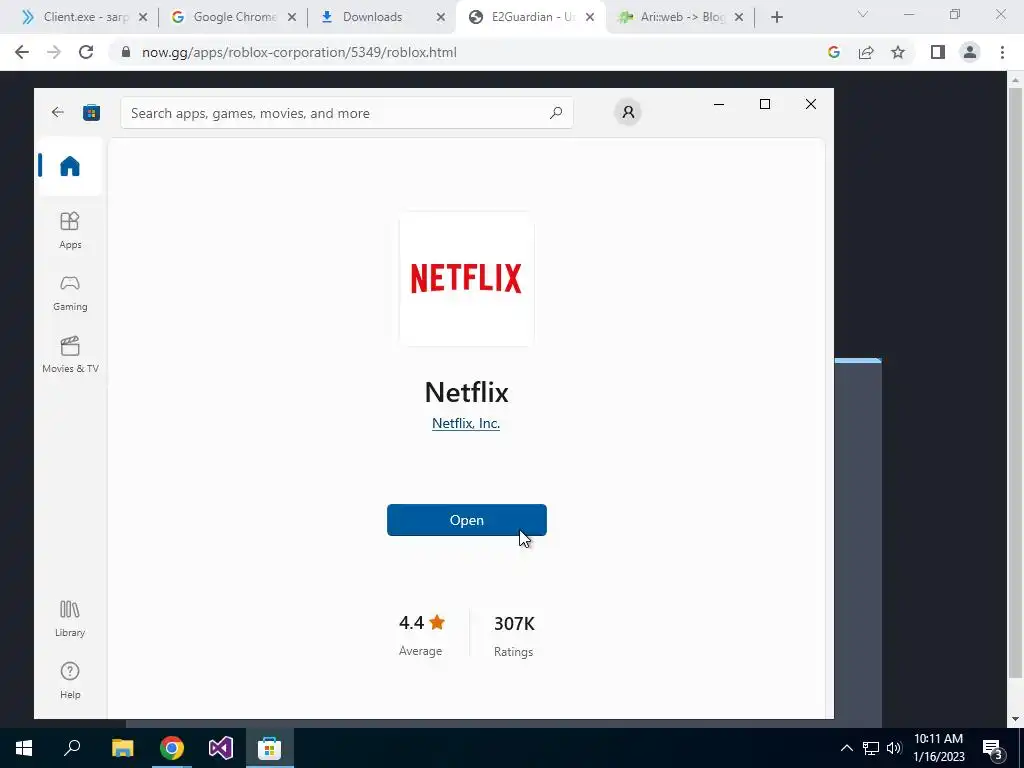Open Visual Studio from taskbar
This screenshot has width=1024, height=768.
point(221,748)
